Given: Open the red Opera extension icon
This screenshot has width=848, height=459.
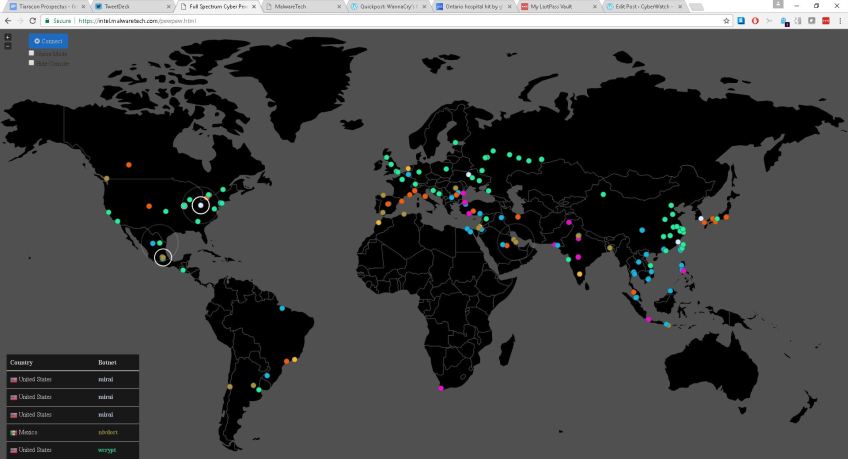Looking at the screenshot, I should pos(755,20).
